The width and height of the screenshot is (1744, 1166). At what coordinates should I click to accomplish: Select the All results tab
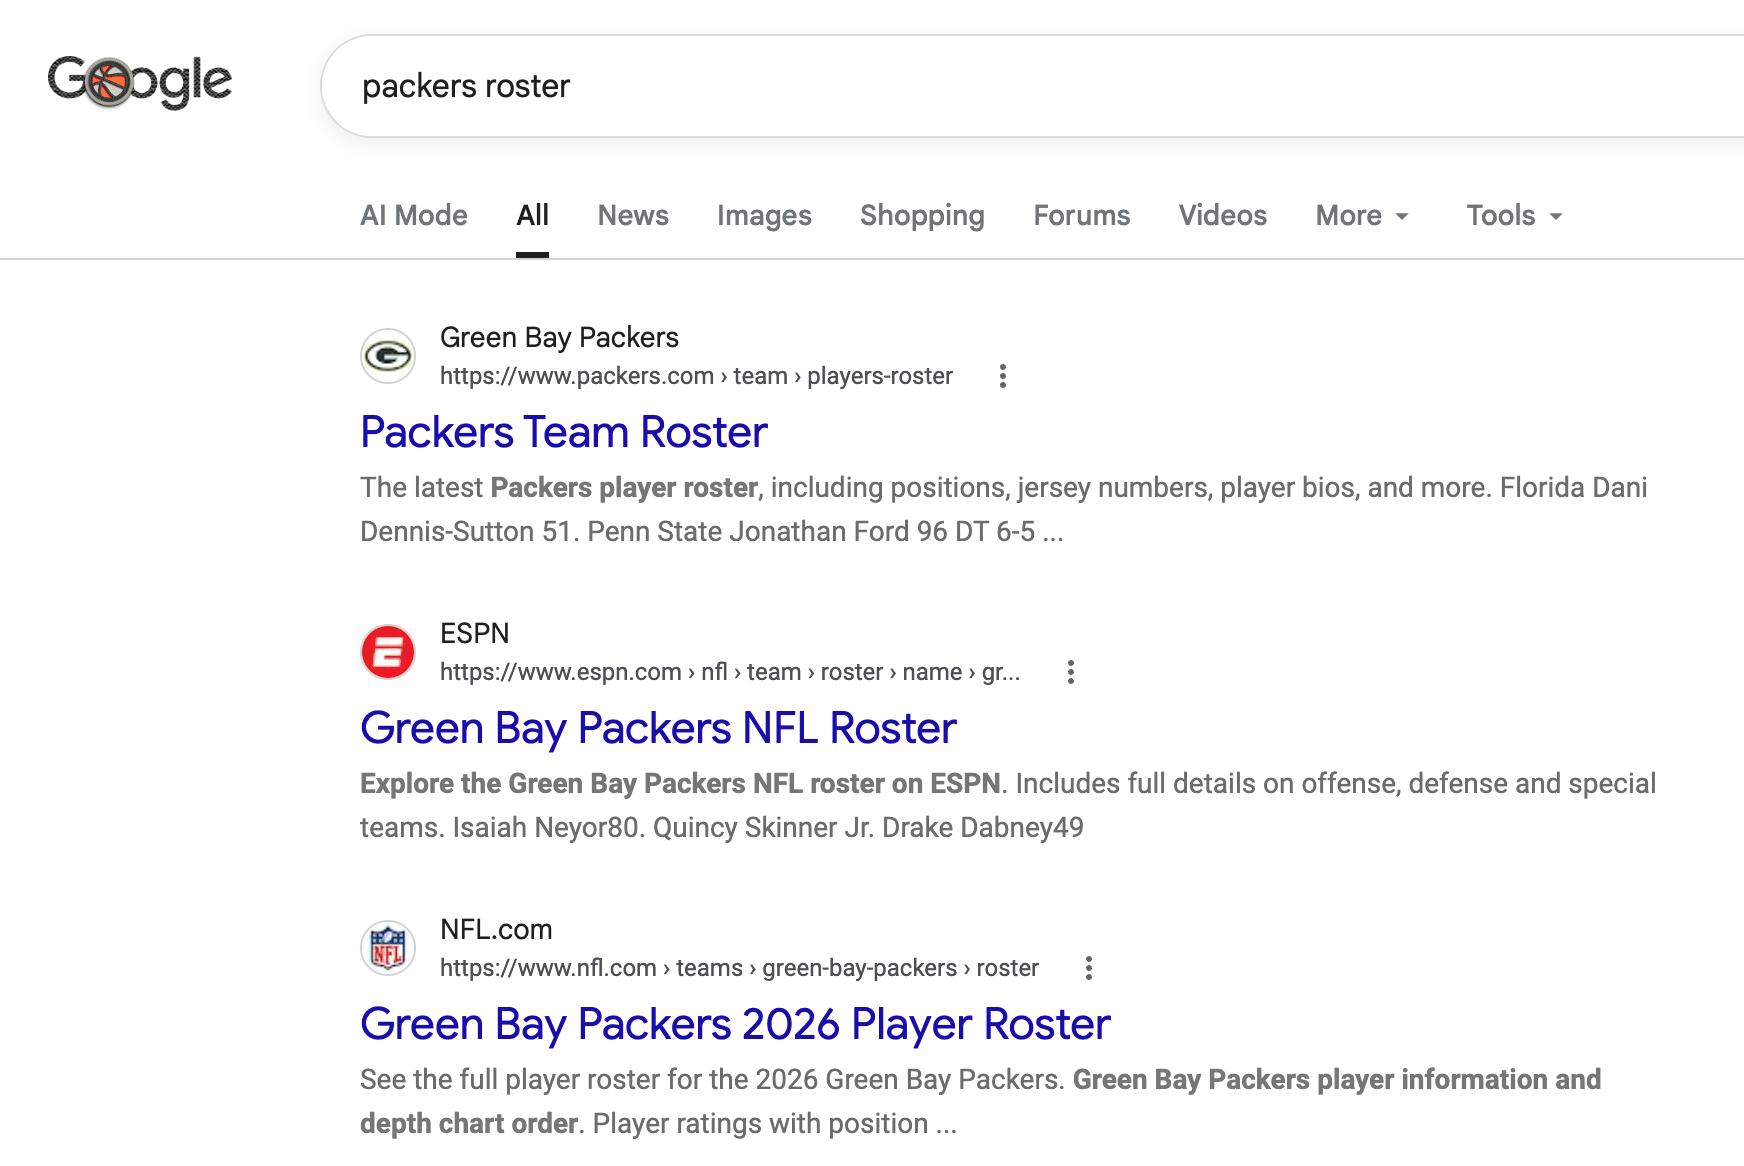click(532, 215)
